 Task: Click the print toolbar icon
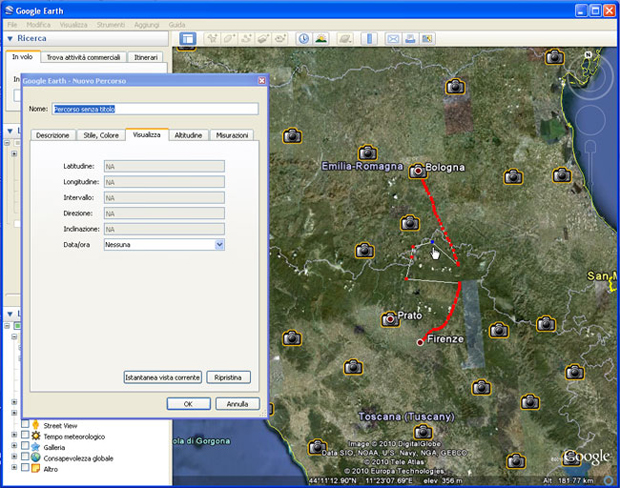point(410,39)
